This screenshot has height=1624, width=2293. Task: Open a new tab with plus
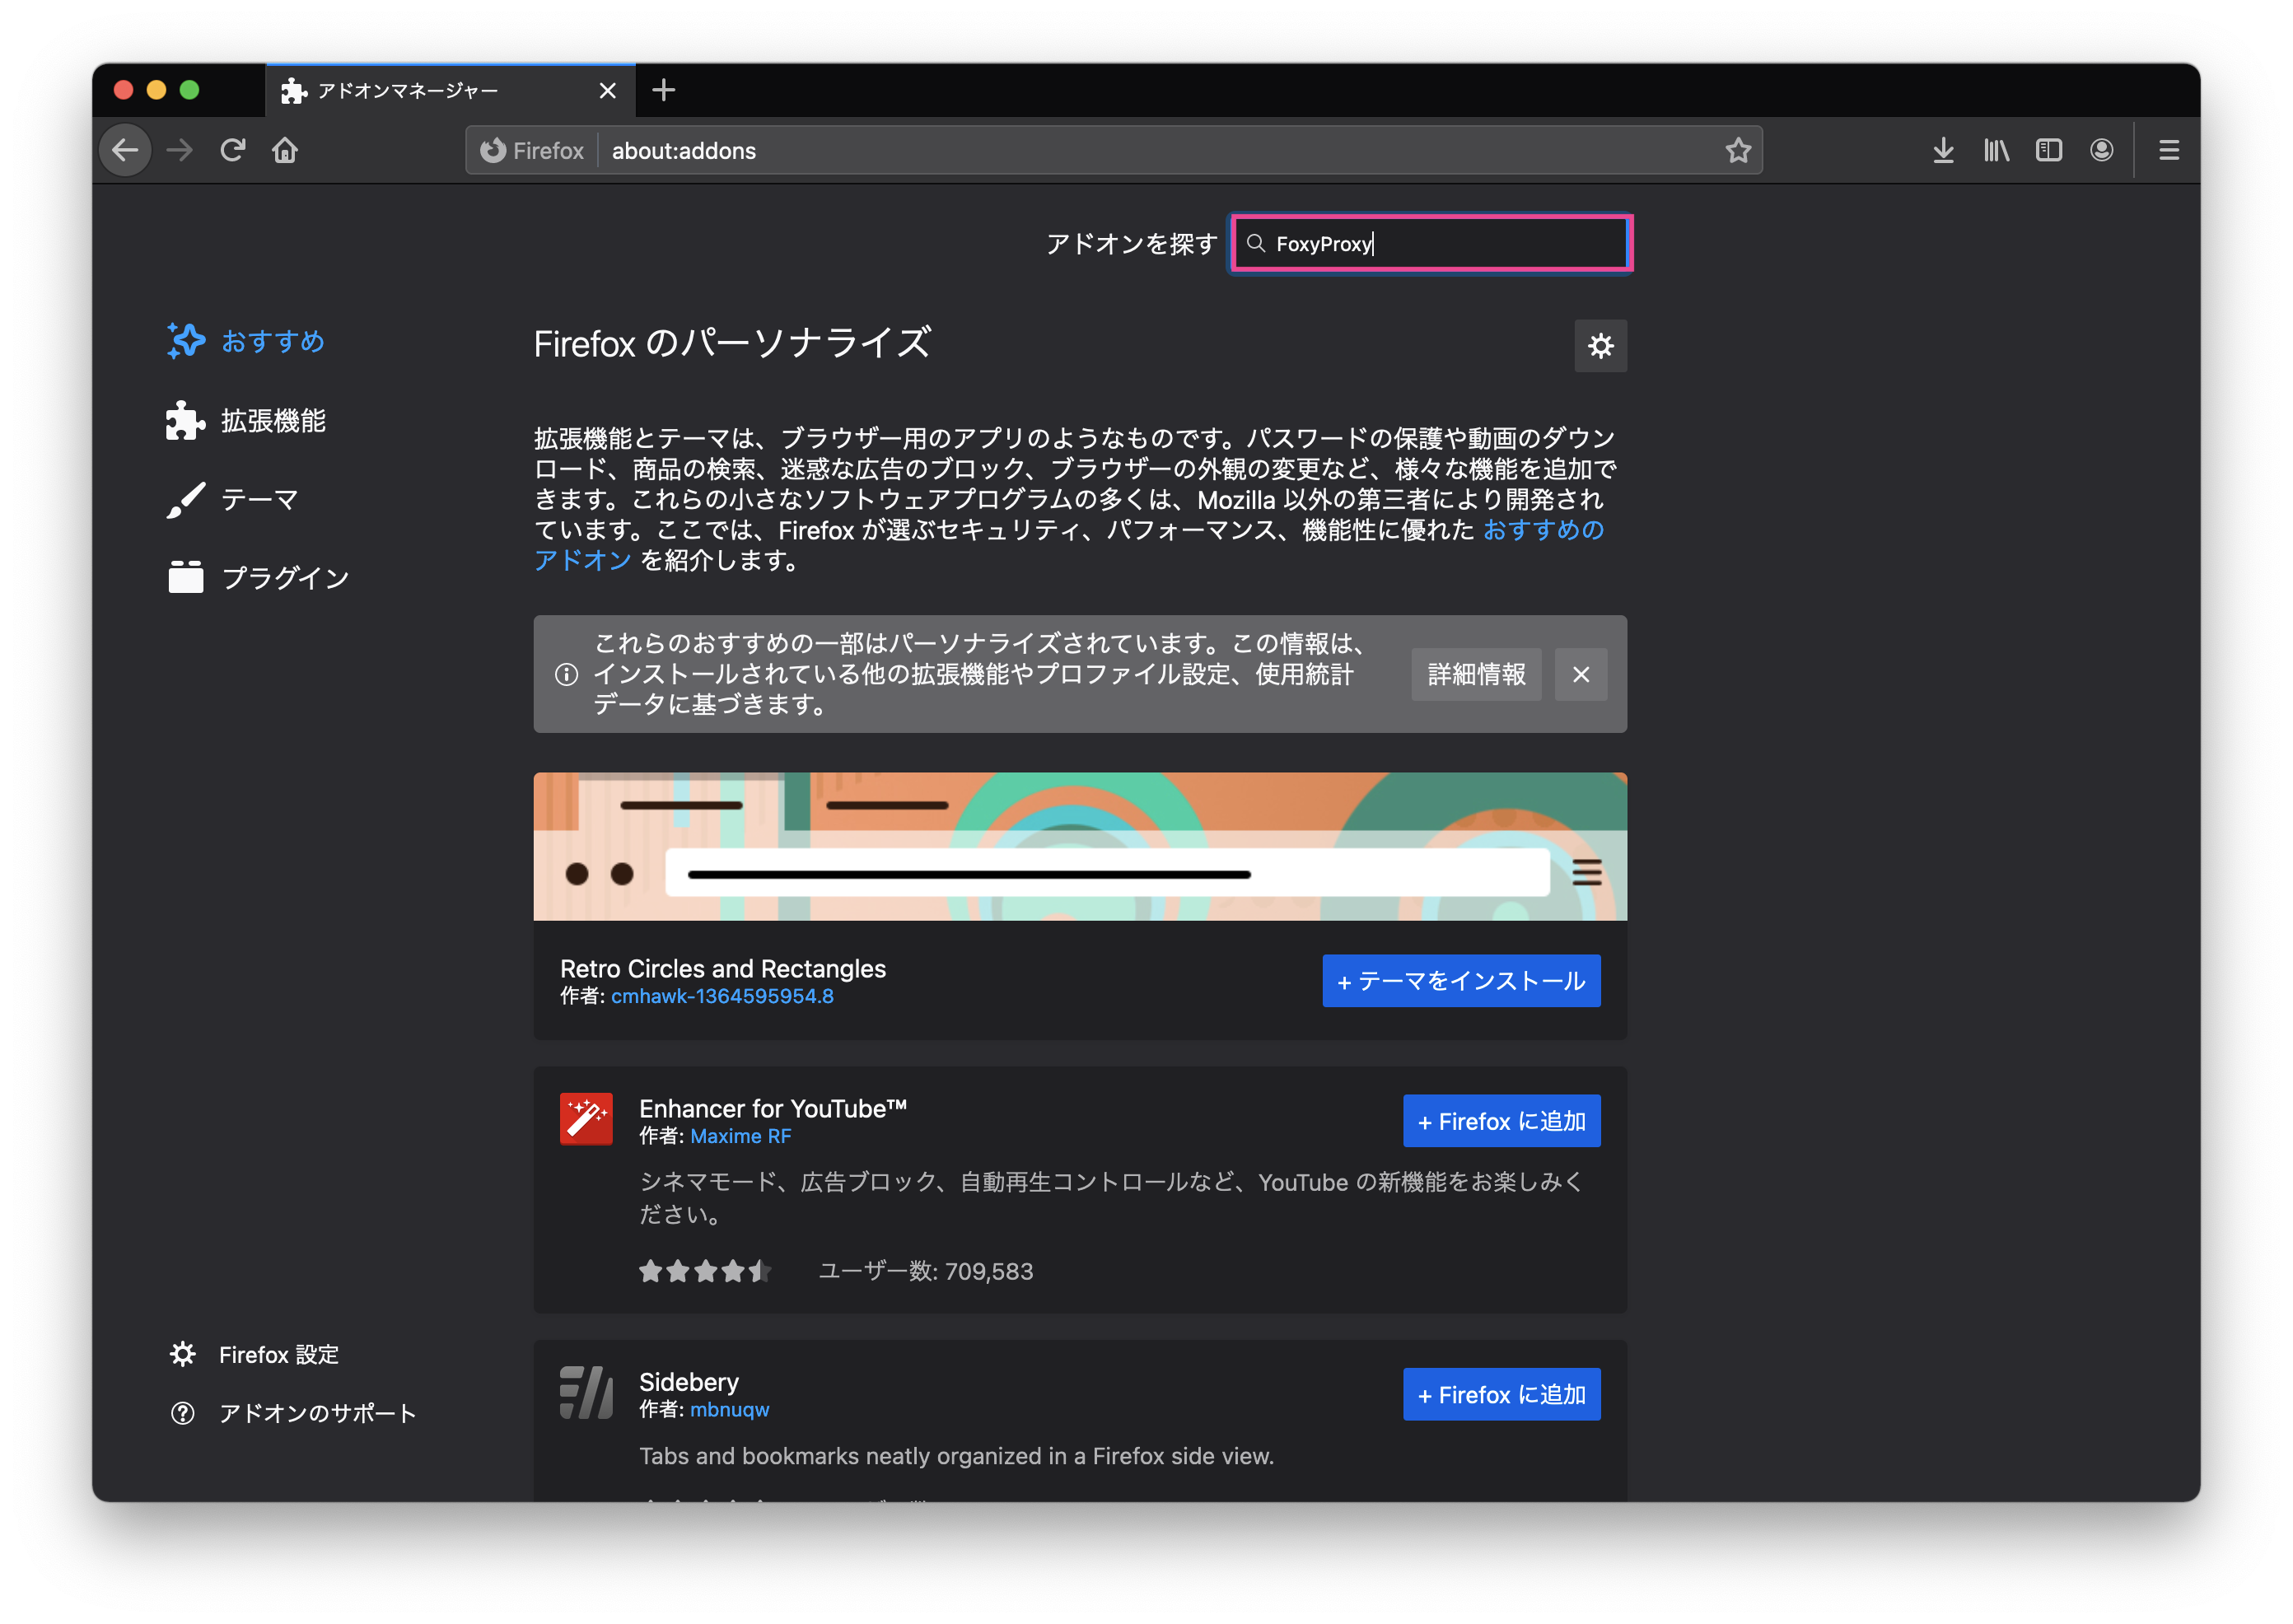click(x=664, y=90)
